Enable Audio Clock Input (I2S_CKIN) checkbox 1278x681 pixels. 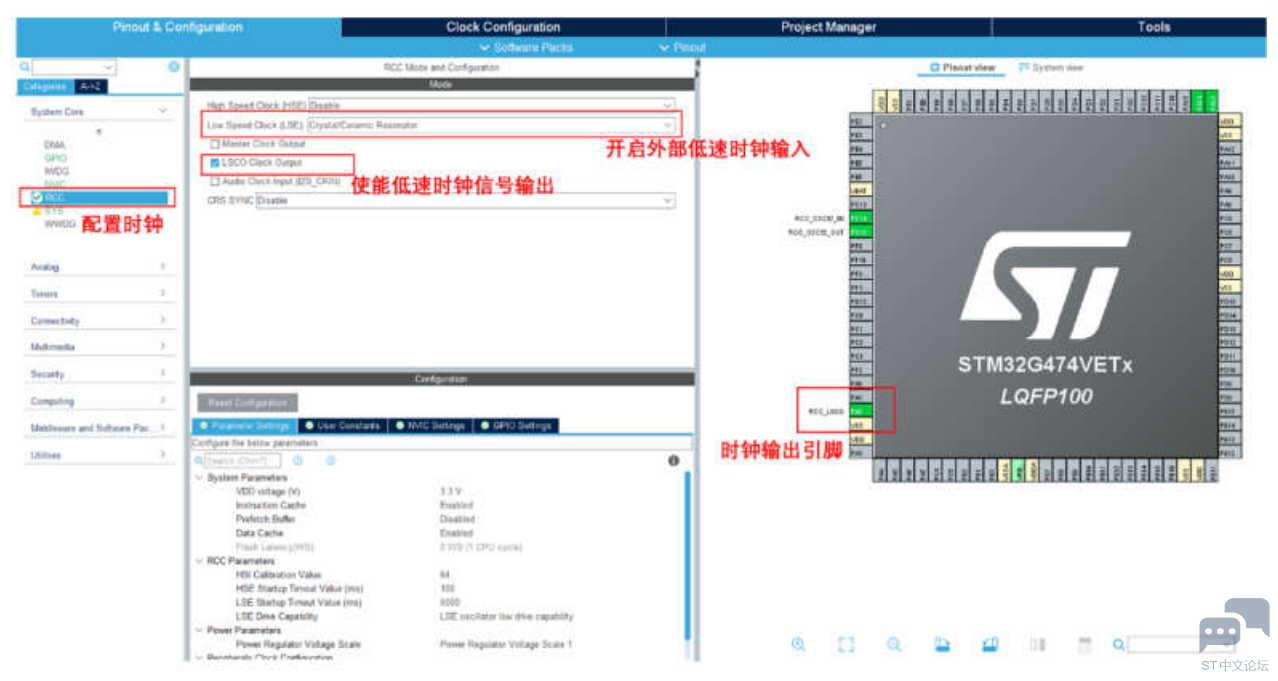click(215, 182)
